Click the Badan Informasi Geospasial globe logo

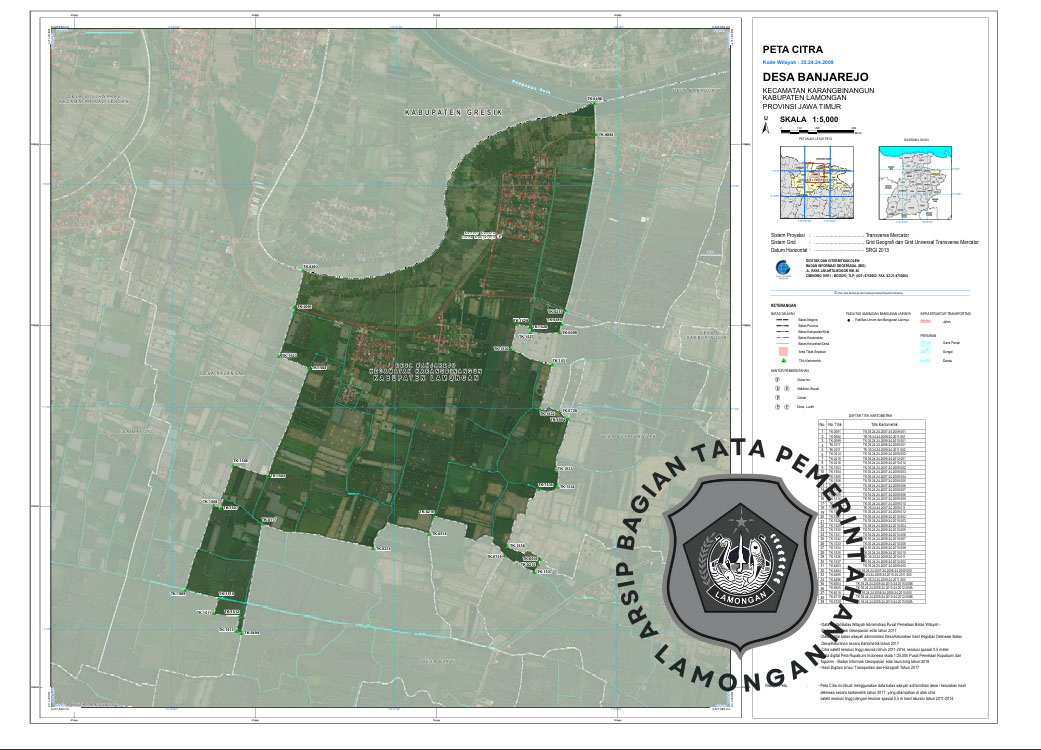[x=782, y=268]
